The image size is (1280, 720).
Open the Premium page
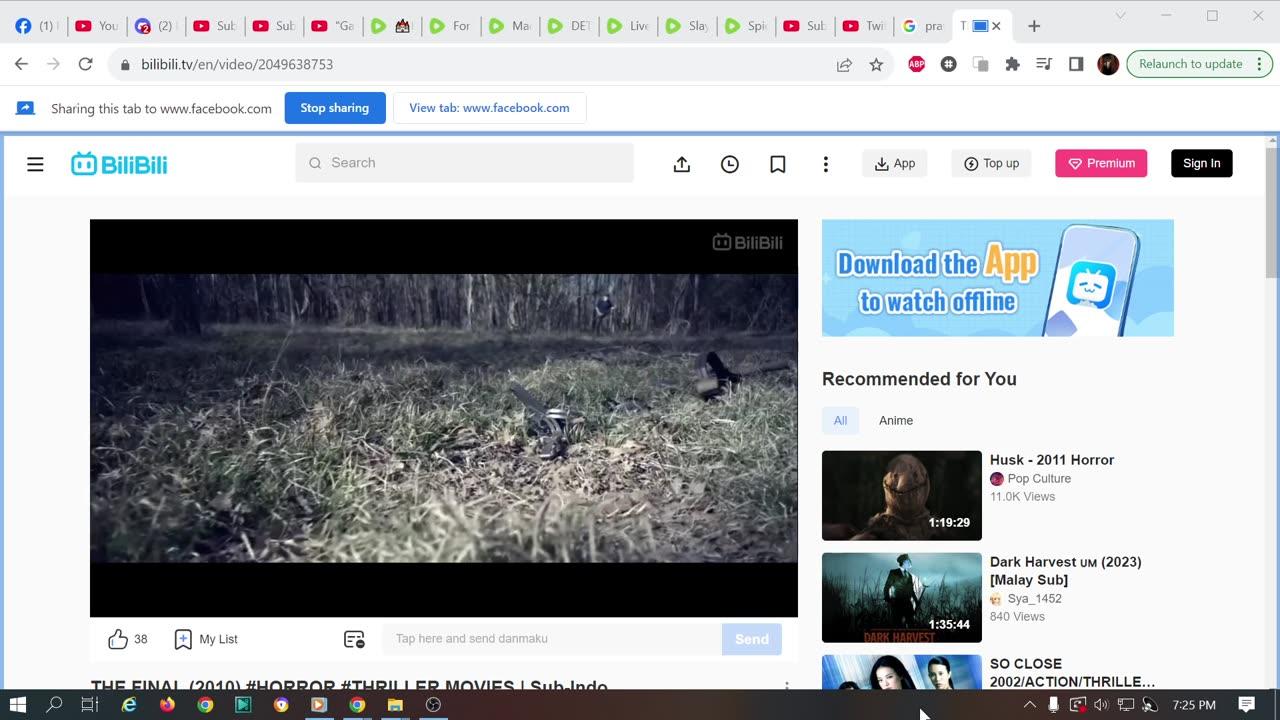(x=1101, y=164)
